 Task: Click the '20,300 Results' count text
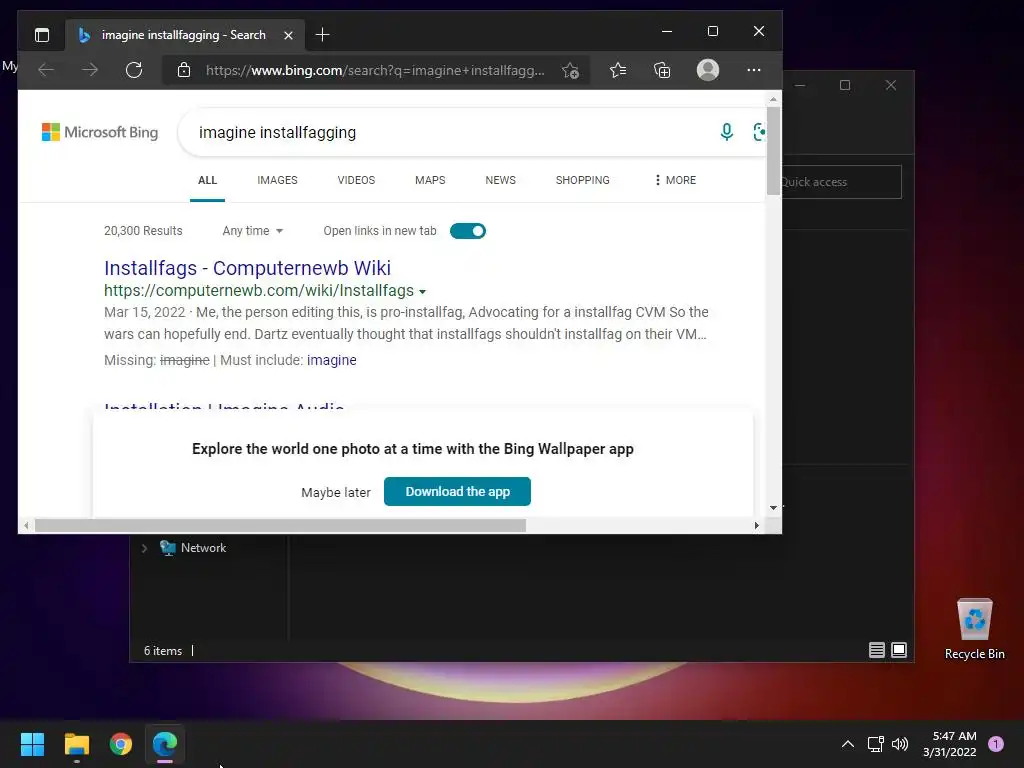[143, 231]
